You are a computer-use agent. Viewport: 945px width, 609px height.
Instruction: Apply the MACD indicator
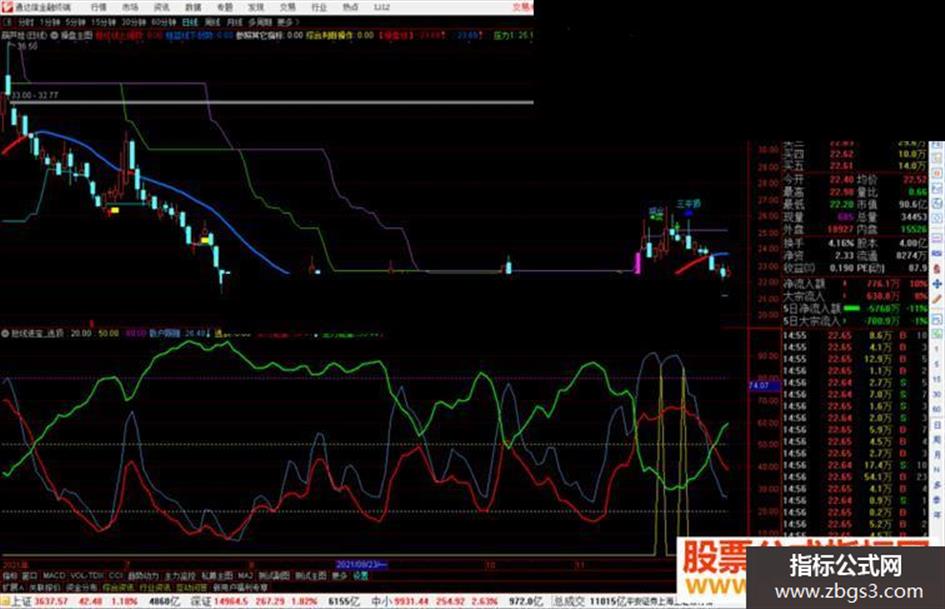pyautogui.click(x=54, y=576)
